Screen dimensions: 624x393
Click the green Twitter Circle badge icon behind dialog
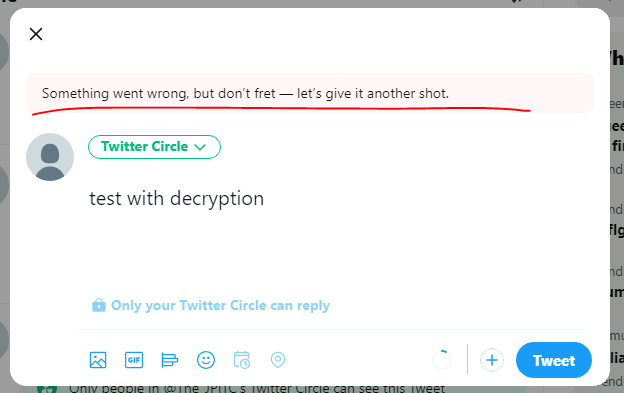click(47, 389)
